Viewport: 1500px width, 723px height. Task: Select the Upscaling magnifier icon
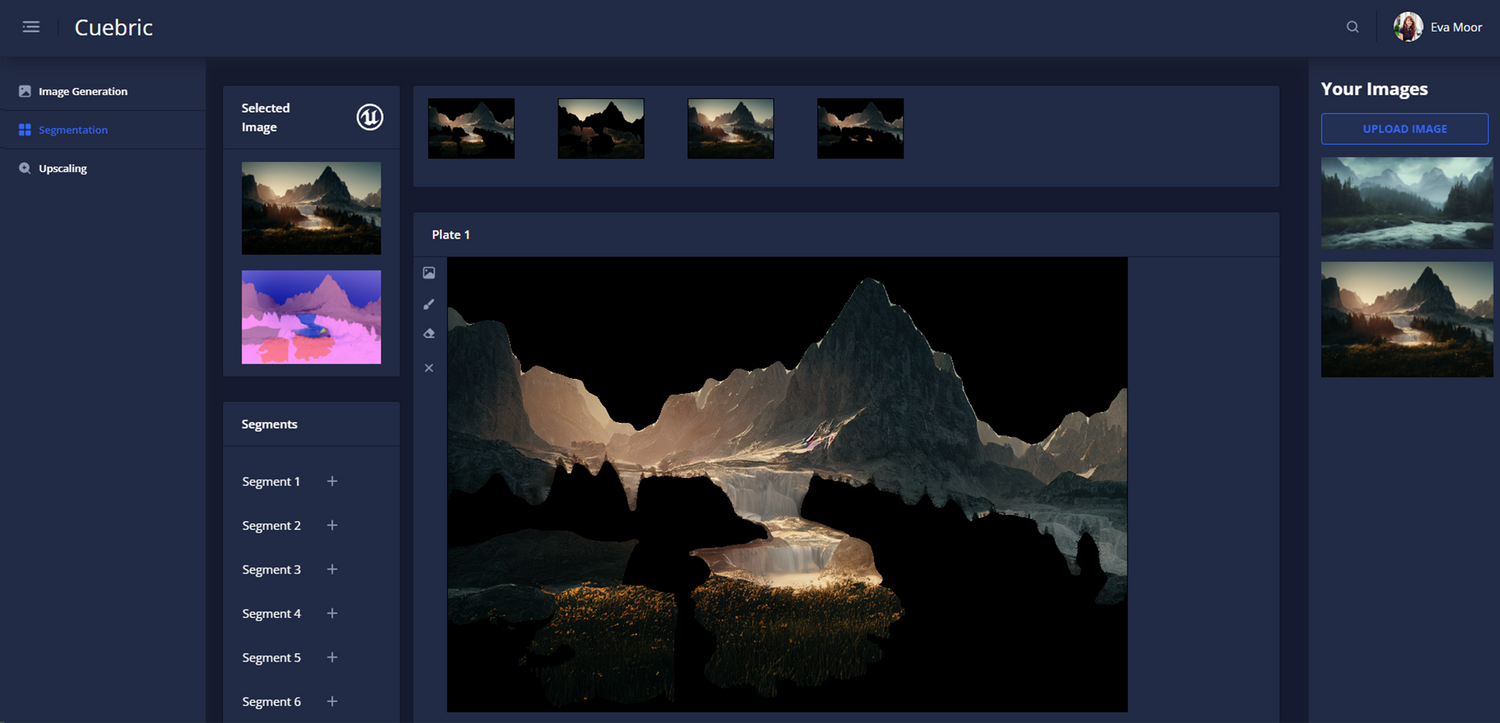pos(24,167)
